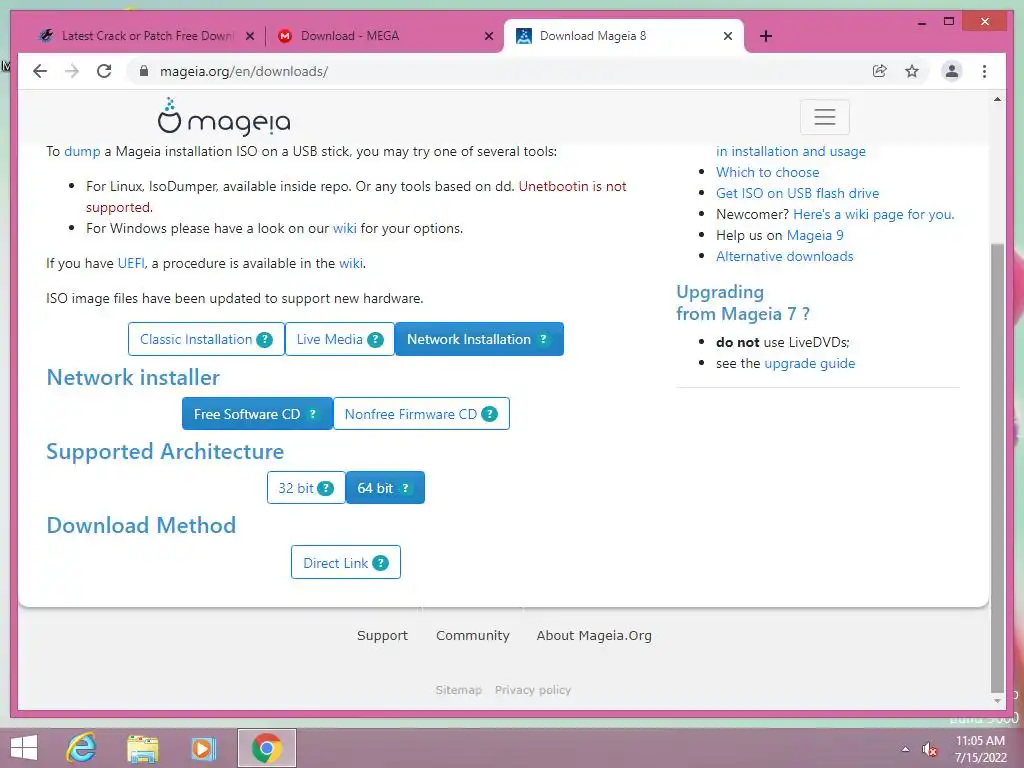Open the Chrome profile avatar
The image size is (1024, 768).
952,71
